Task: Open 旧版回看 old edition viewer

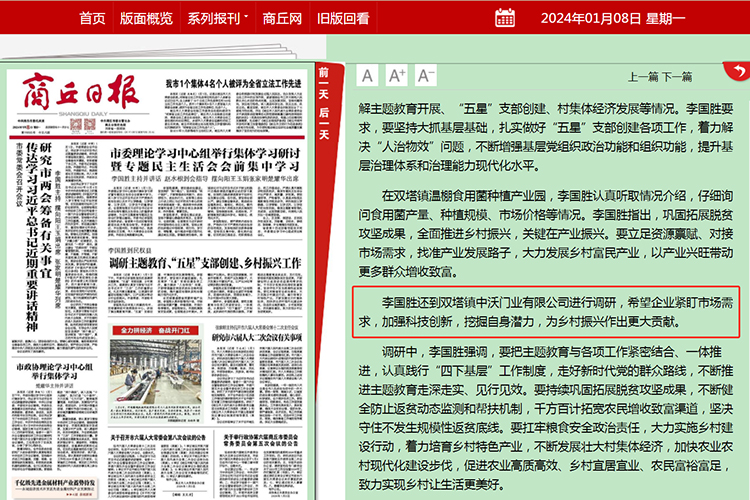Action: (x=343, y=18)
